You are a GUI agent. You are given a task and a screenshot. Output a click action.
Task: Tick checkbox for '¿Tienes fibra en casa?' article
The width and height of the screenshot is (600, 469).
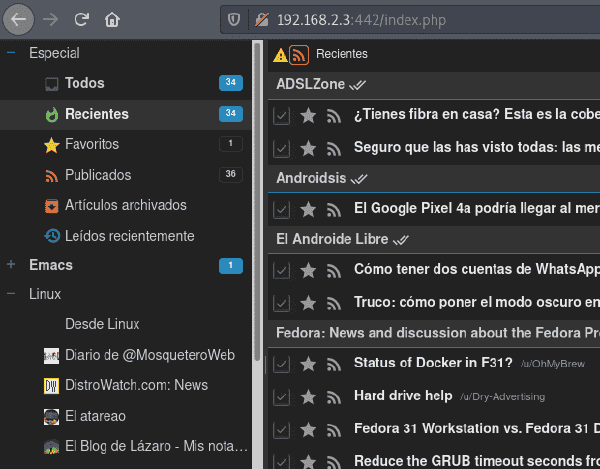pyautogui.click(x=281, y=116)
